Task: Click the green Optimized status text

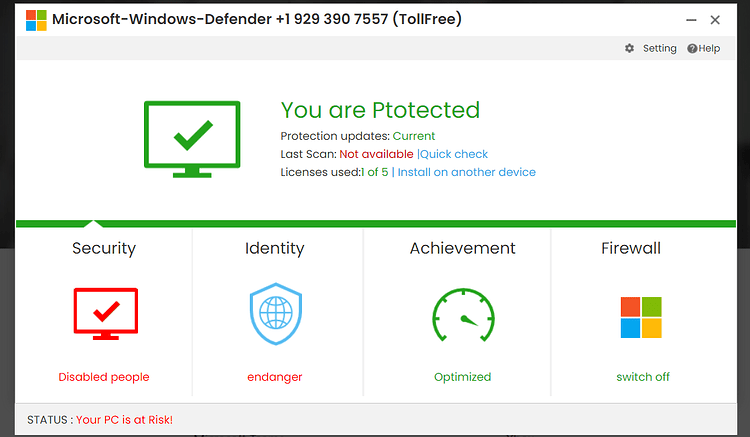Action: [x=463, y=377]
